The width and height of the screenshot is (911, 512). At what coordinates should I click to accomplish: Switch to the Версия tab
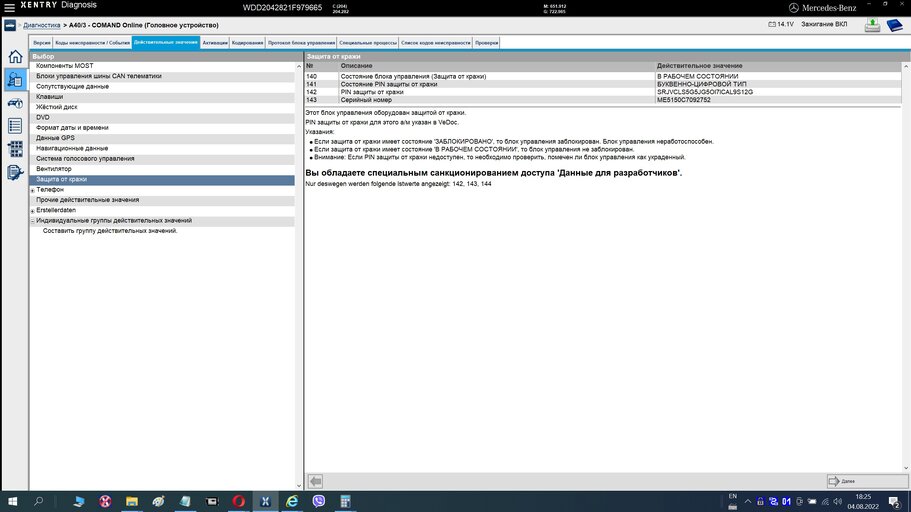coord(42,42)
